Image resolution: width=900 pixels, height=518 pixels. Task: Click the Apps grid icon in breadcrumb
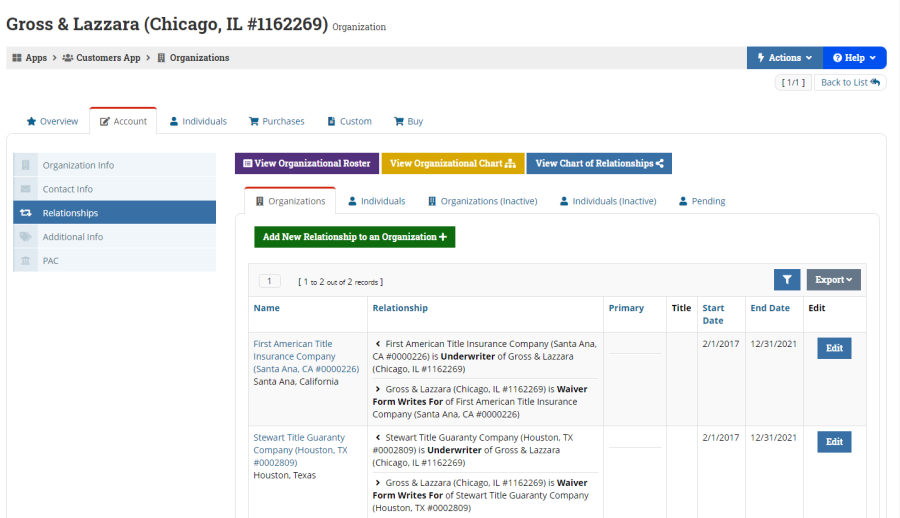coord(17,58)
